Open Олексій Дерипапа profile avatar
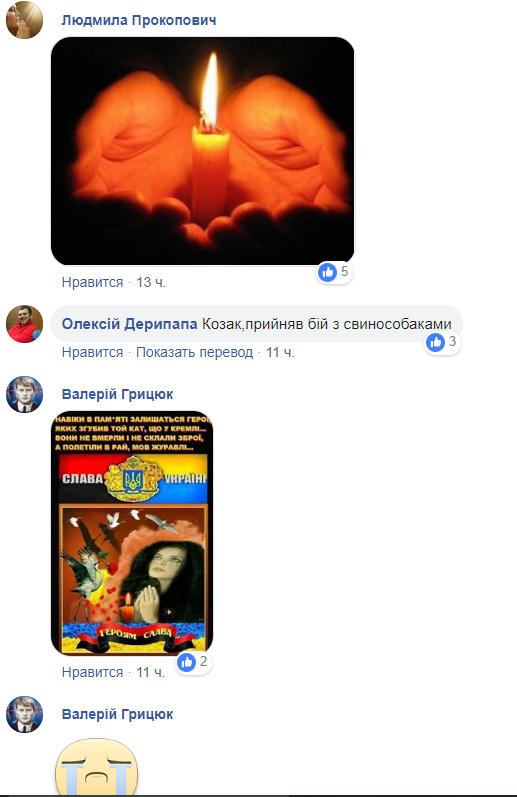517x797 pixels. click(x=24, y=324)
